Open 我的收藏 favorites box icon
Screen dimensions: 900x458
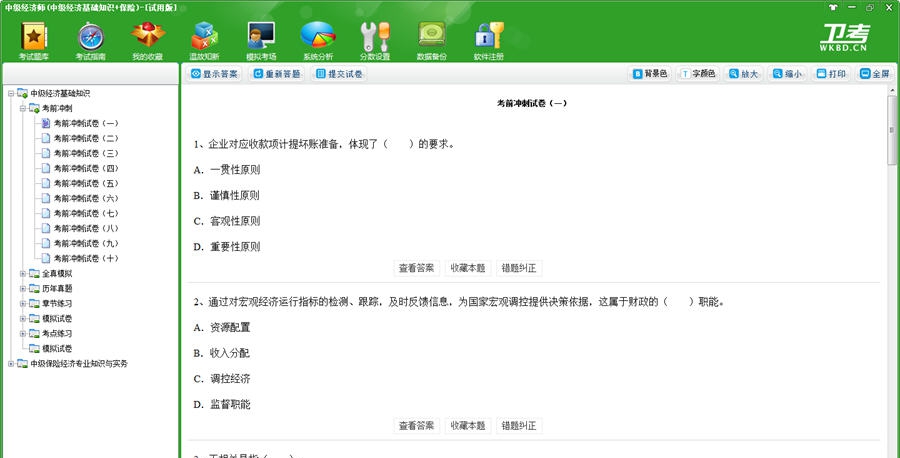coord(148,40)
